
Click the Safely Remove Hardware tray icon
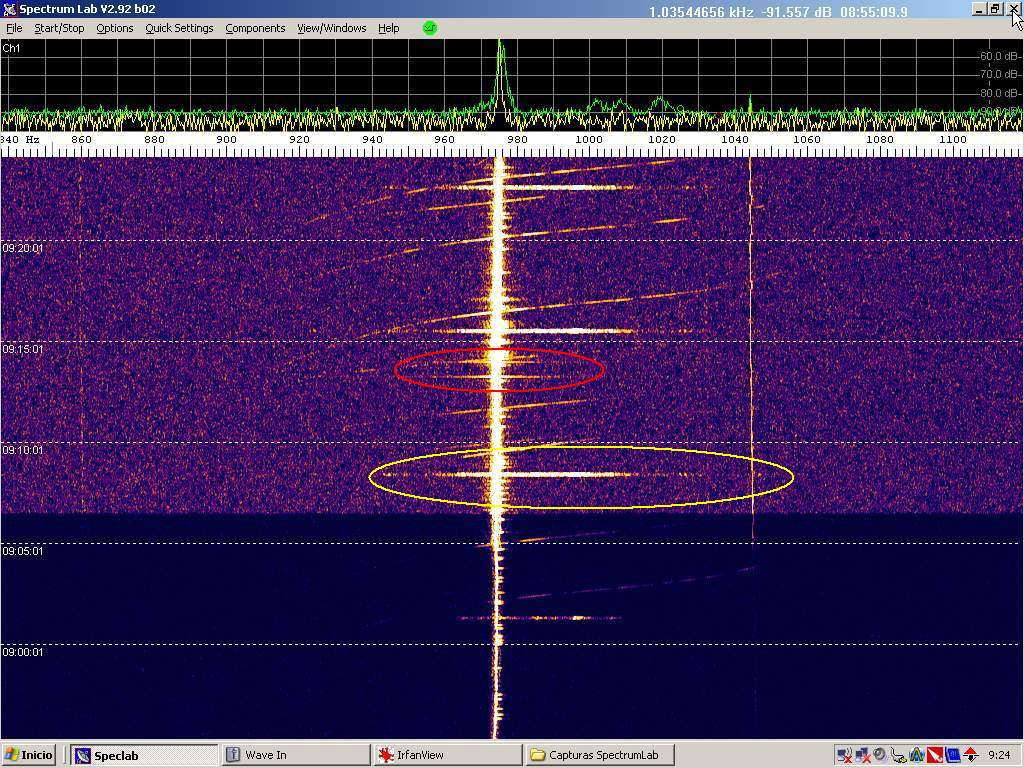coord(898,755)
